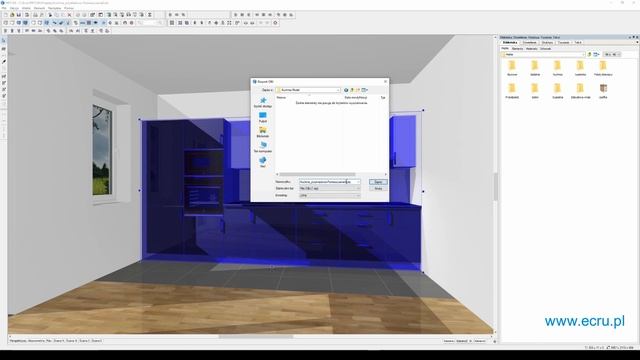
Task: Open the Kuchnia folder in library
Action: (x=558, y=68)
